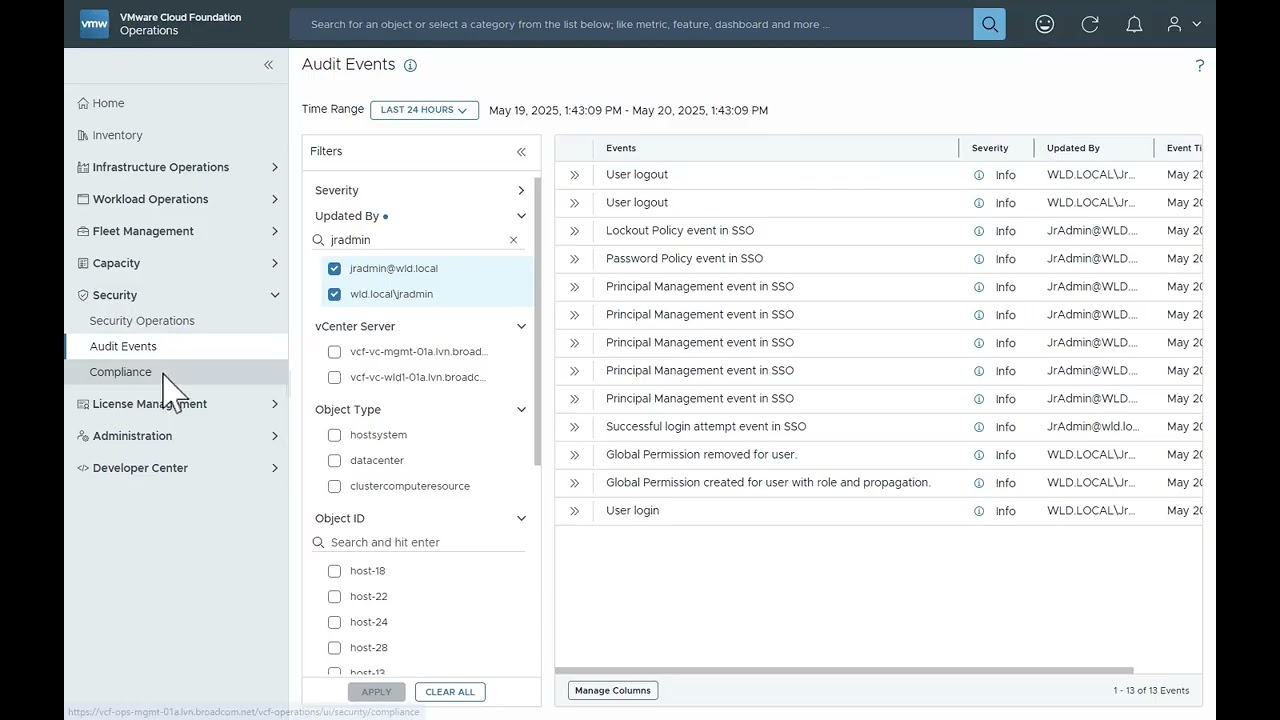1280x720 pixels.
Task: Click the Clear All filters button
Action: (450, 692)
